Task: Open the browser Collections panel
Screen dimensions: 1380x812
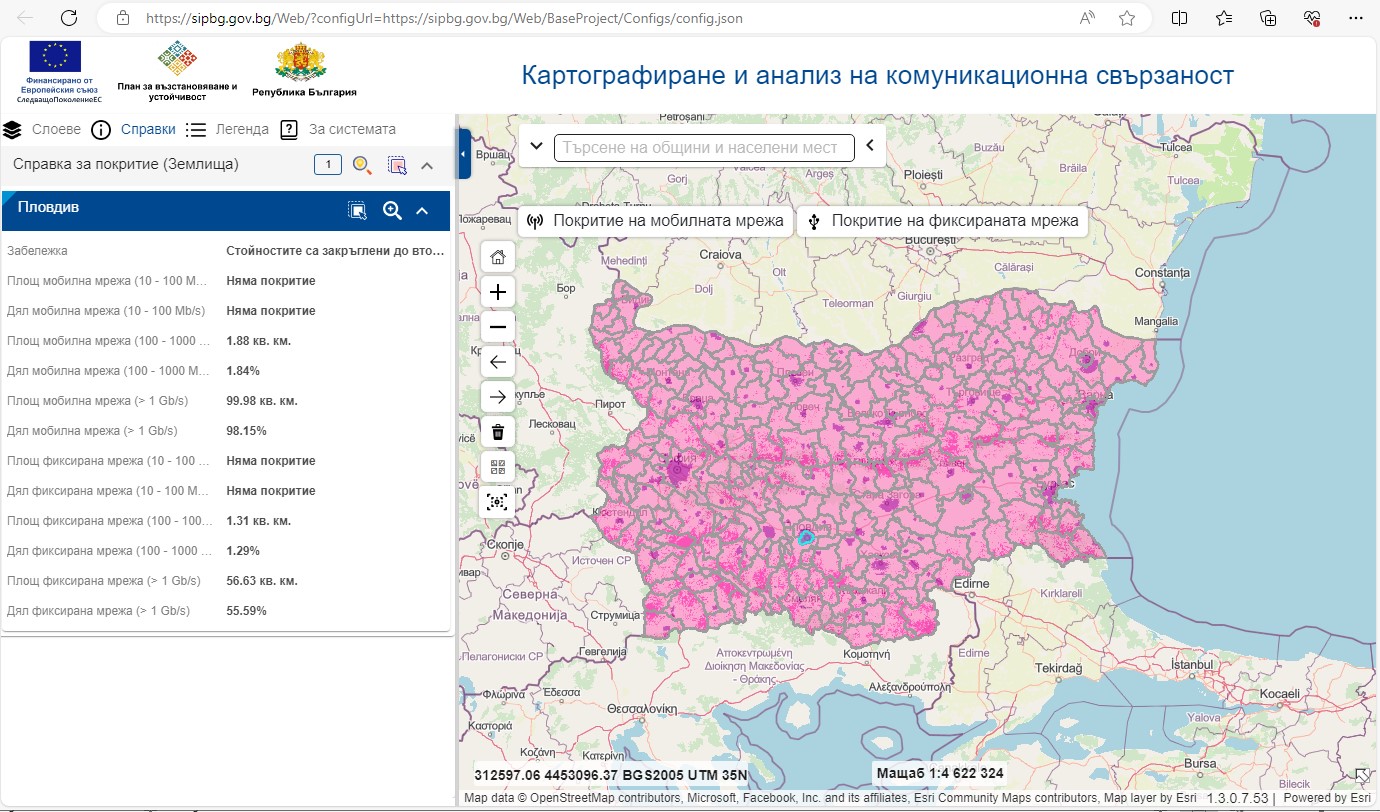Action: pyautogui.click(x=1268, y=18)
